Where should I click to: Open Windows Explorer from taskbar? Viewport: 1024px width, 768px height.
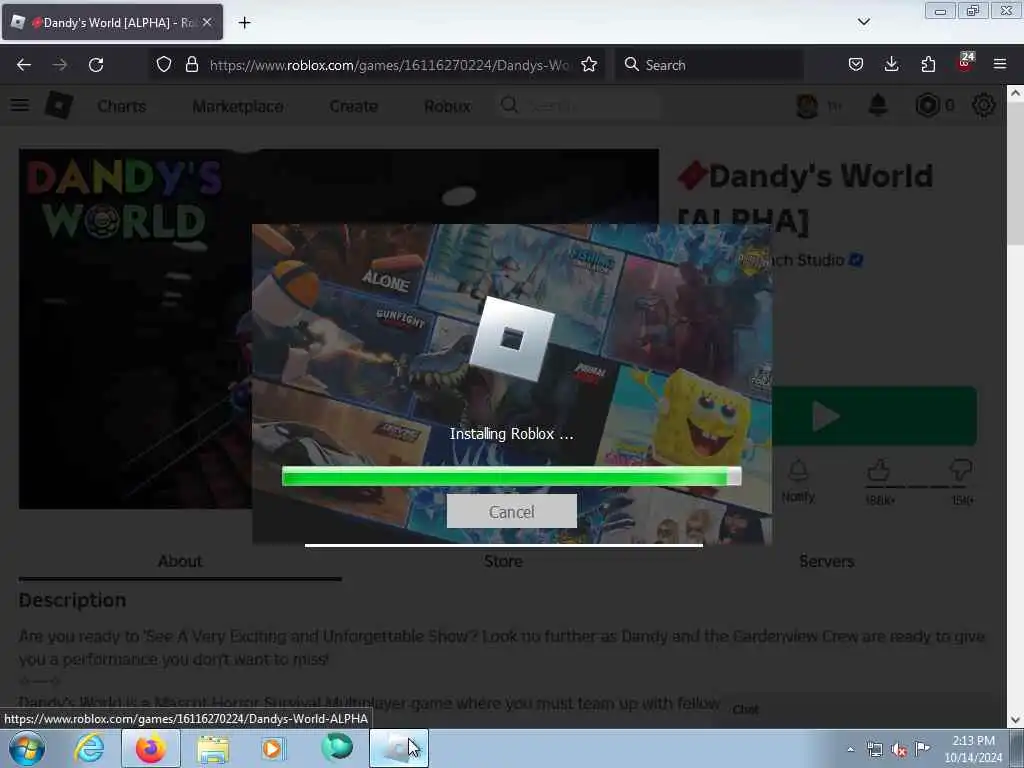213,748
